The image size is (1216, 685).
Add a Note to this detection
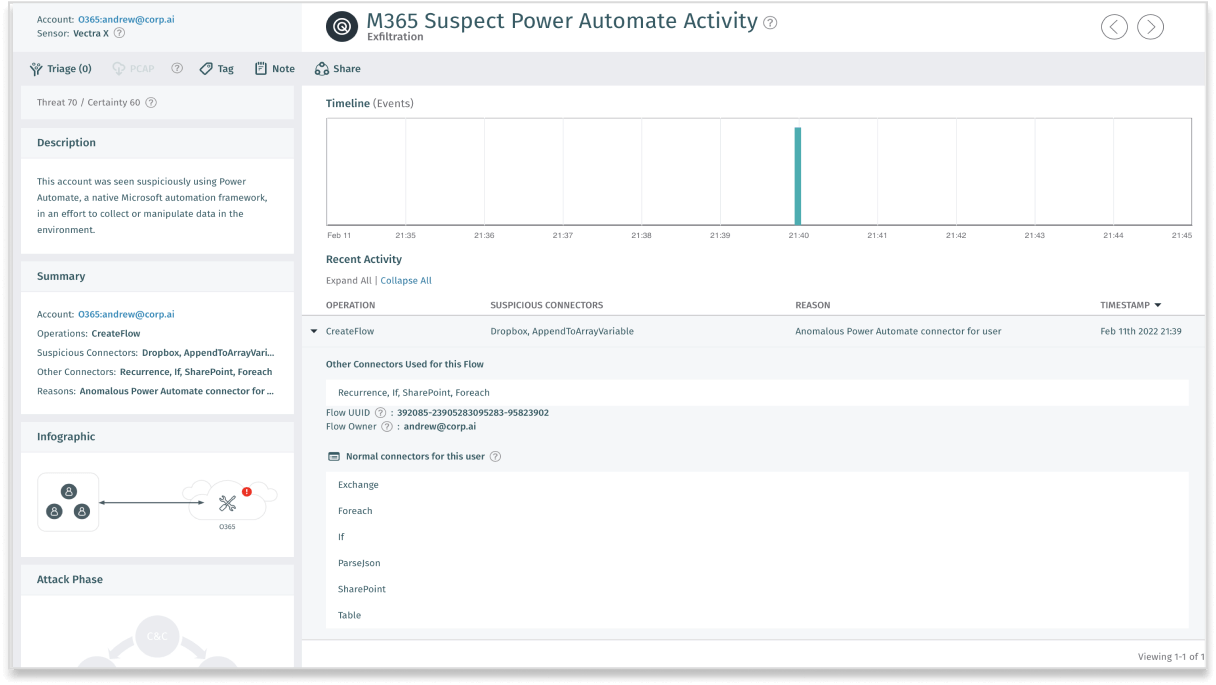point(273,68)
